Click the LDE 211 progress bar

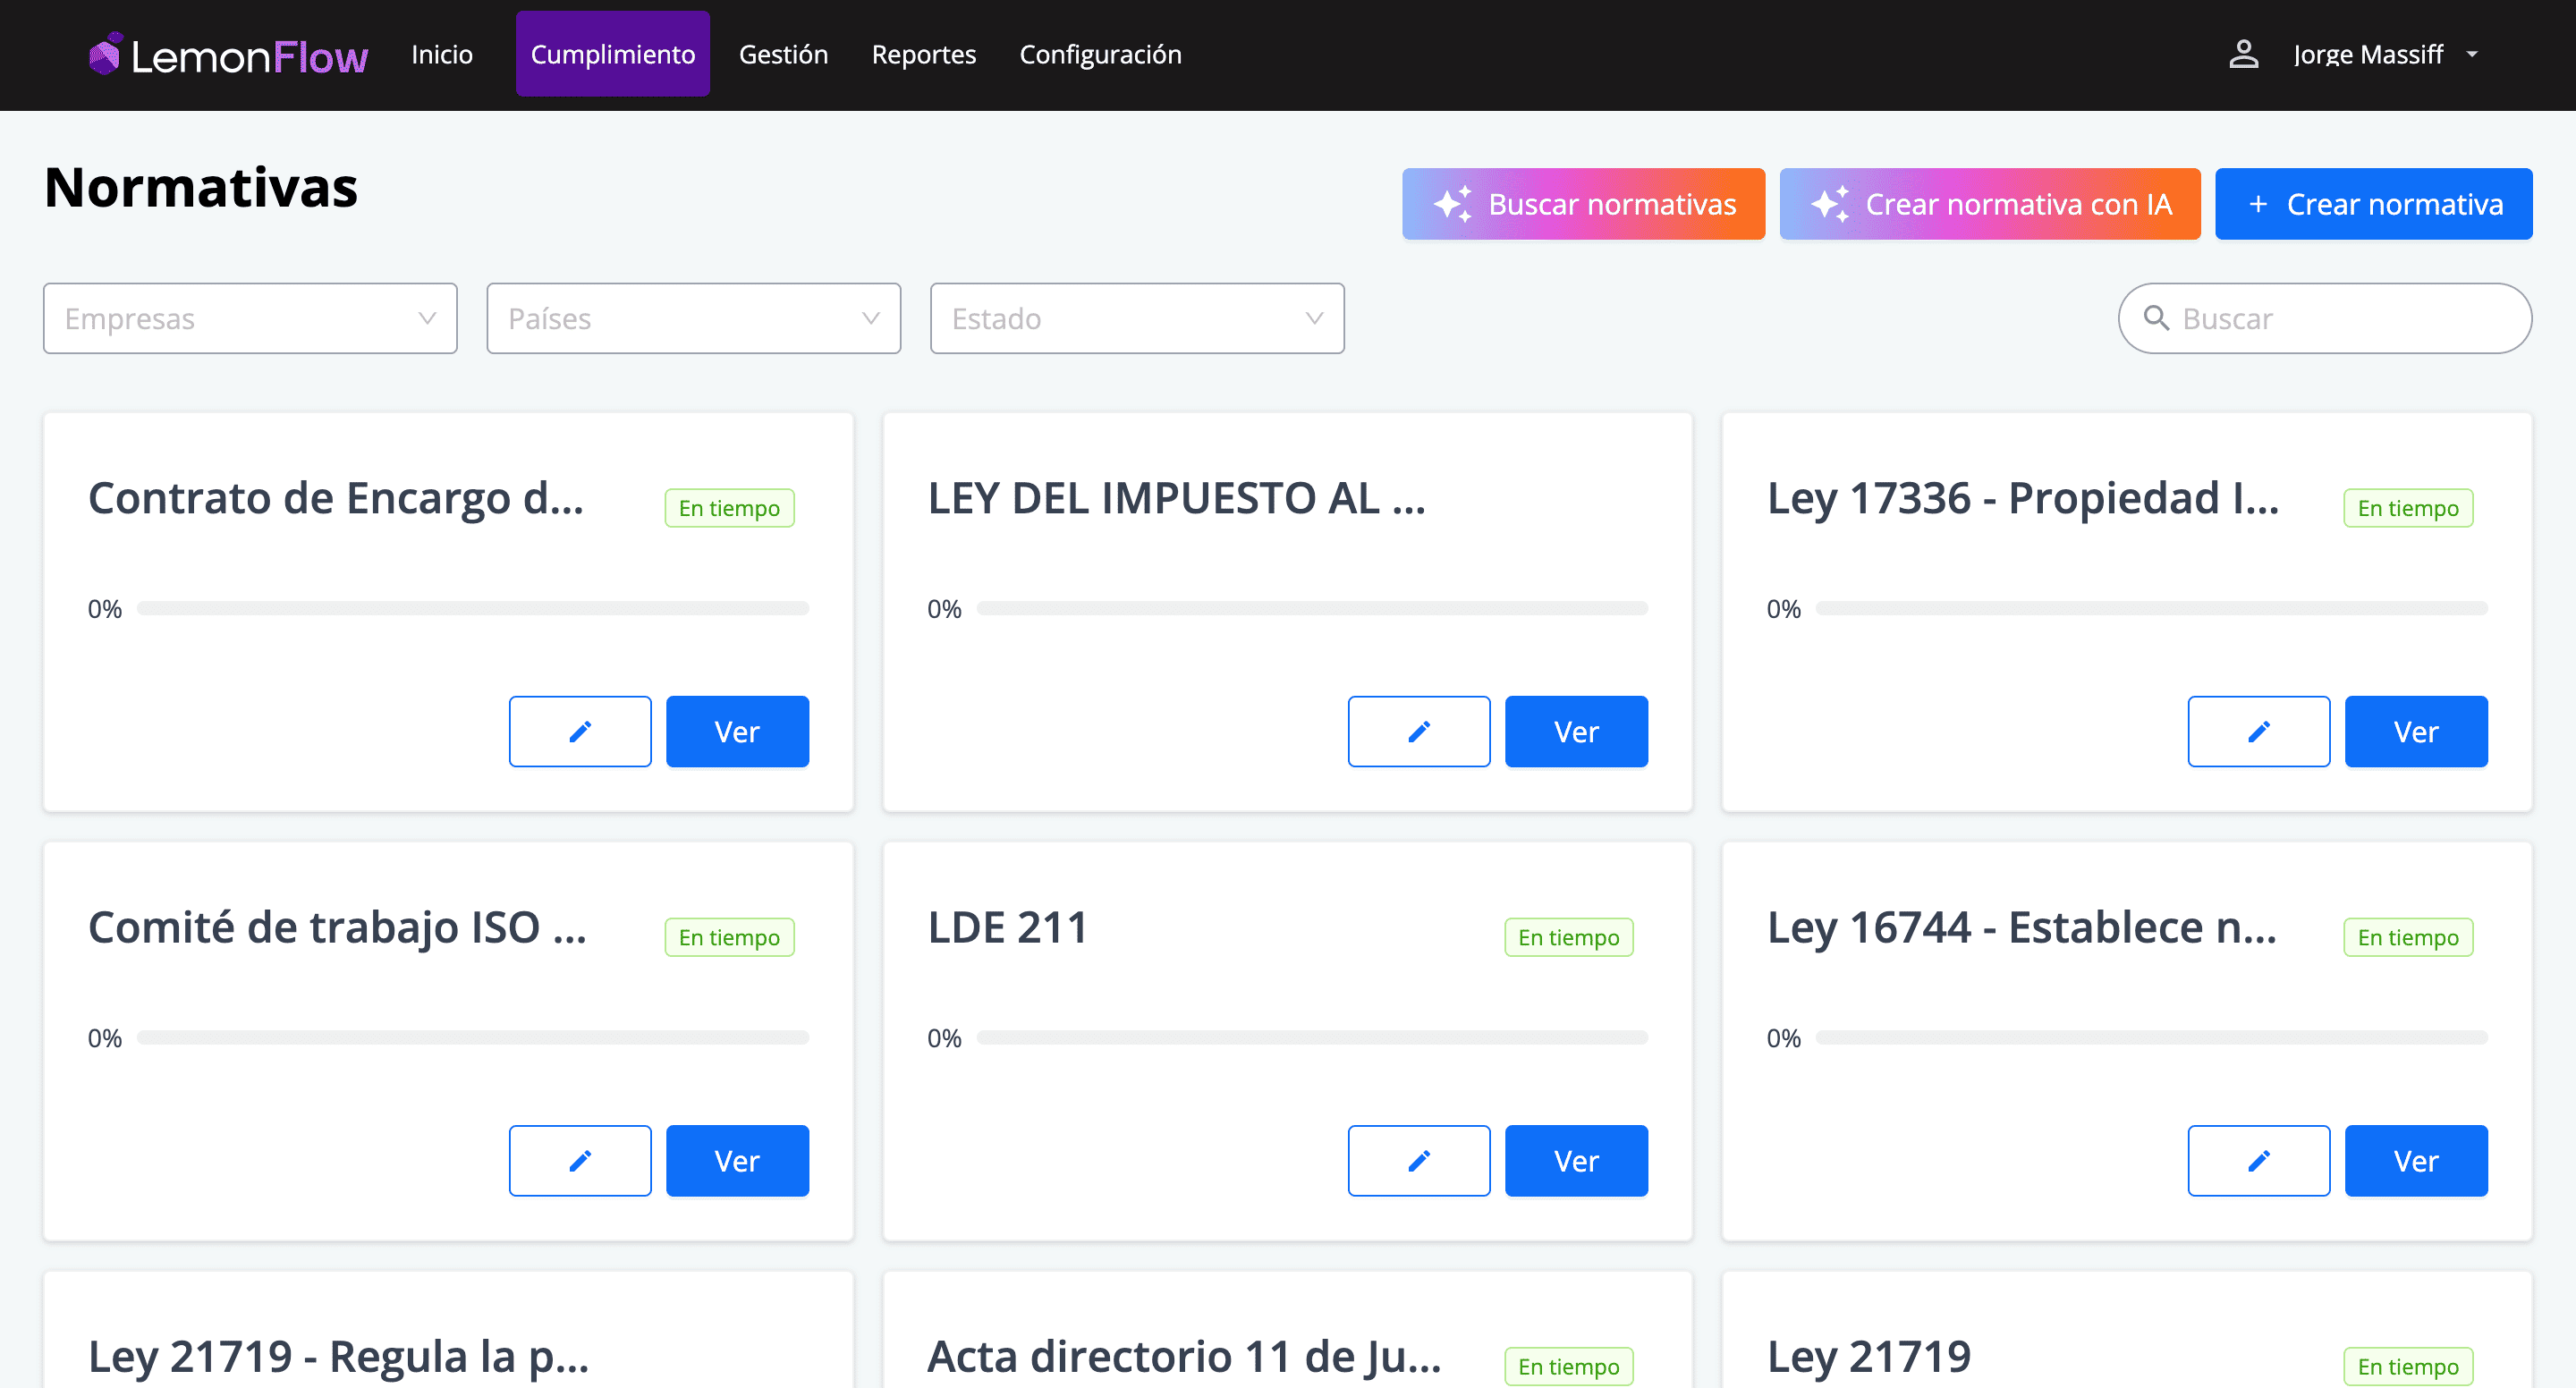[x=1311, y=1037]
